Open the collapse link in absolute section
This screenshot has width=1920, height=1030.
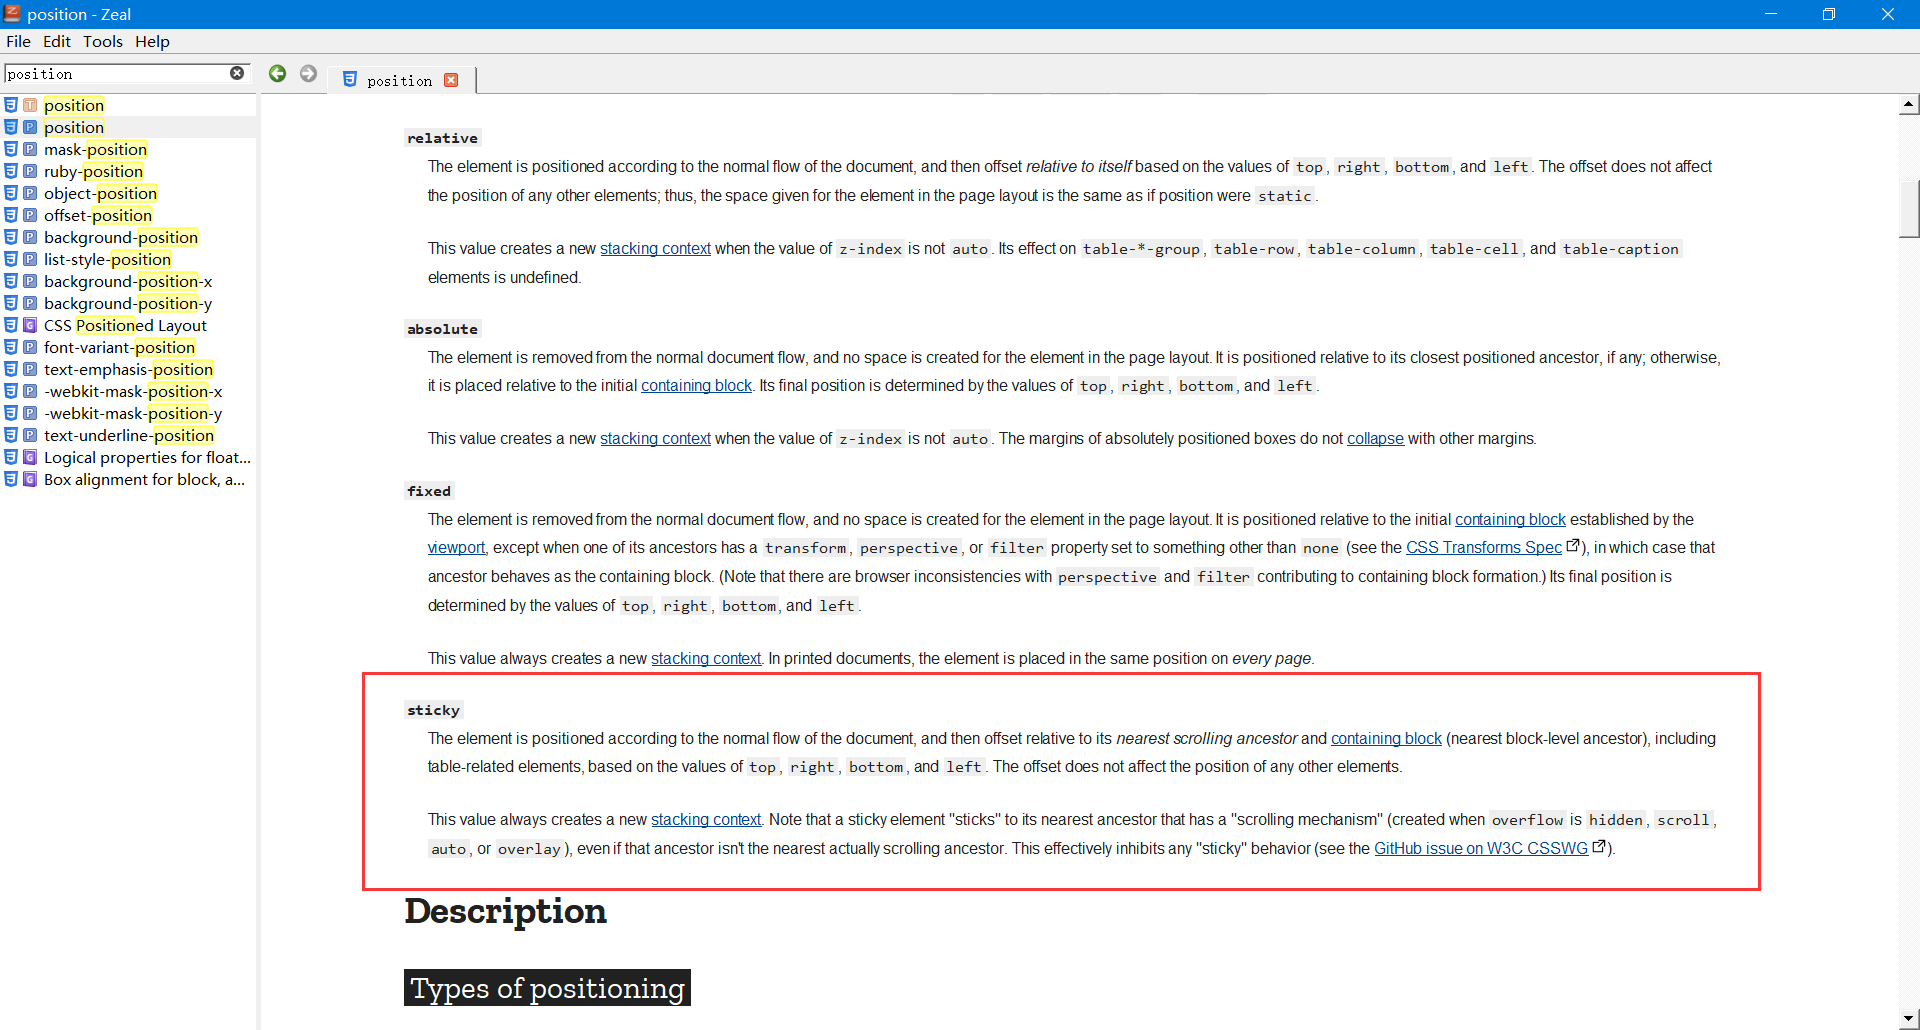point(1375,438)
